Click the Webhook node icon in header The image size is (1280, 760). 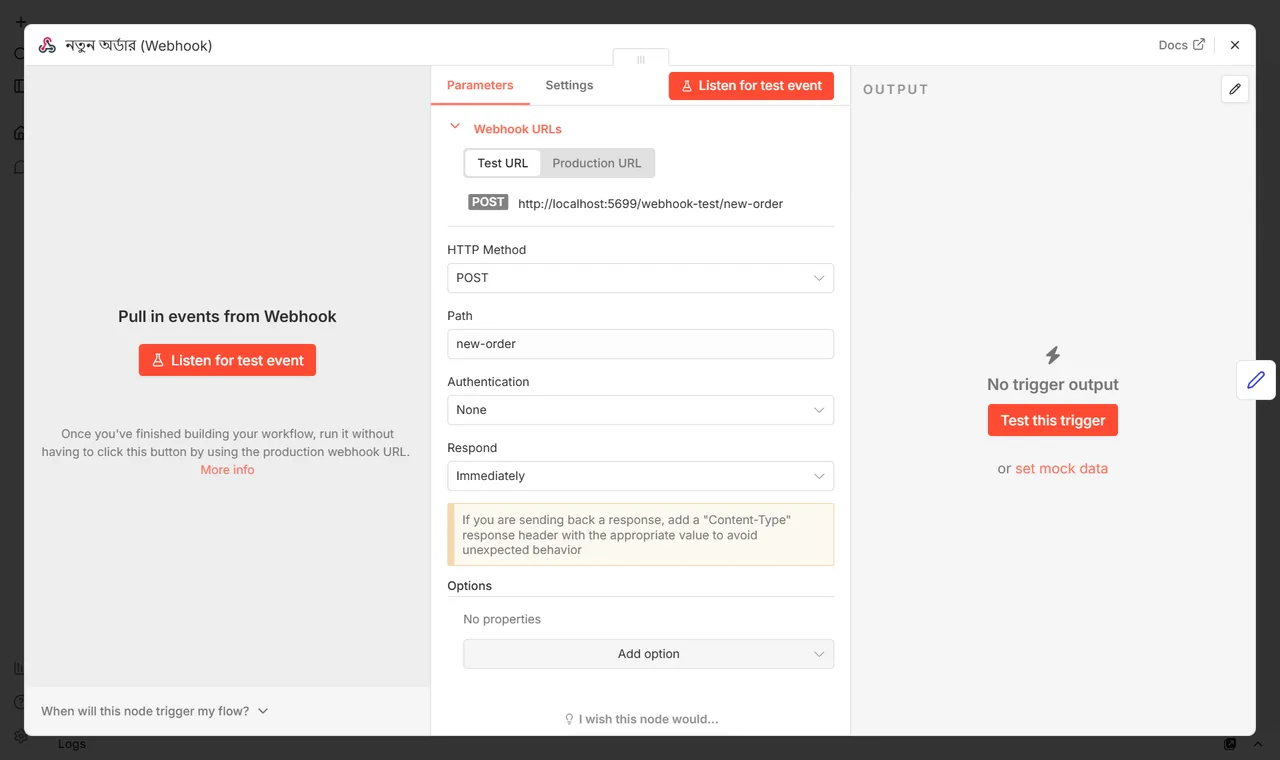pos(47,45)
